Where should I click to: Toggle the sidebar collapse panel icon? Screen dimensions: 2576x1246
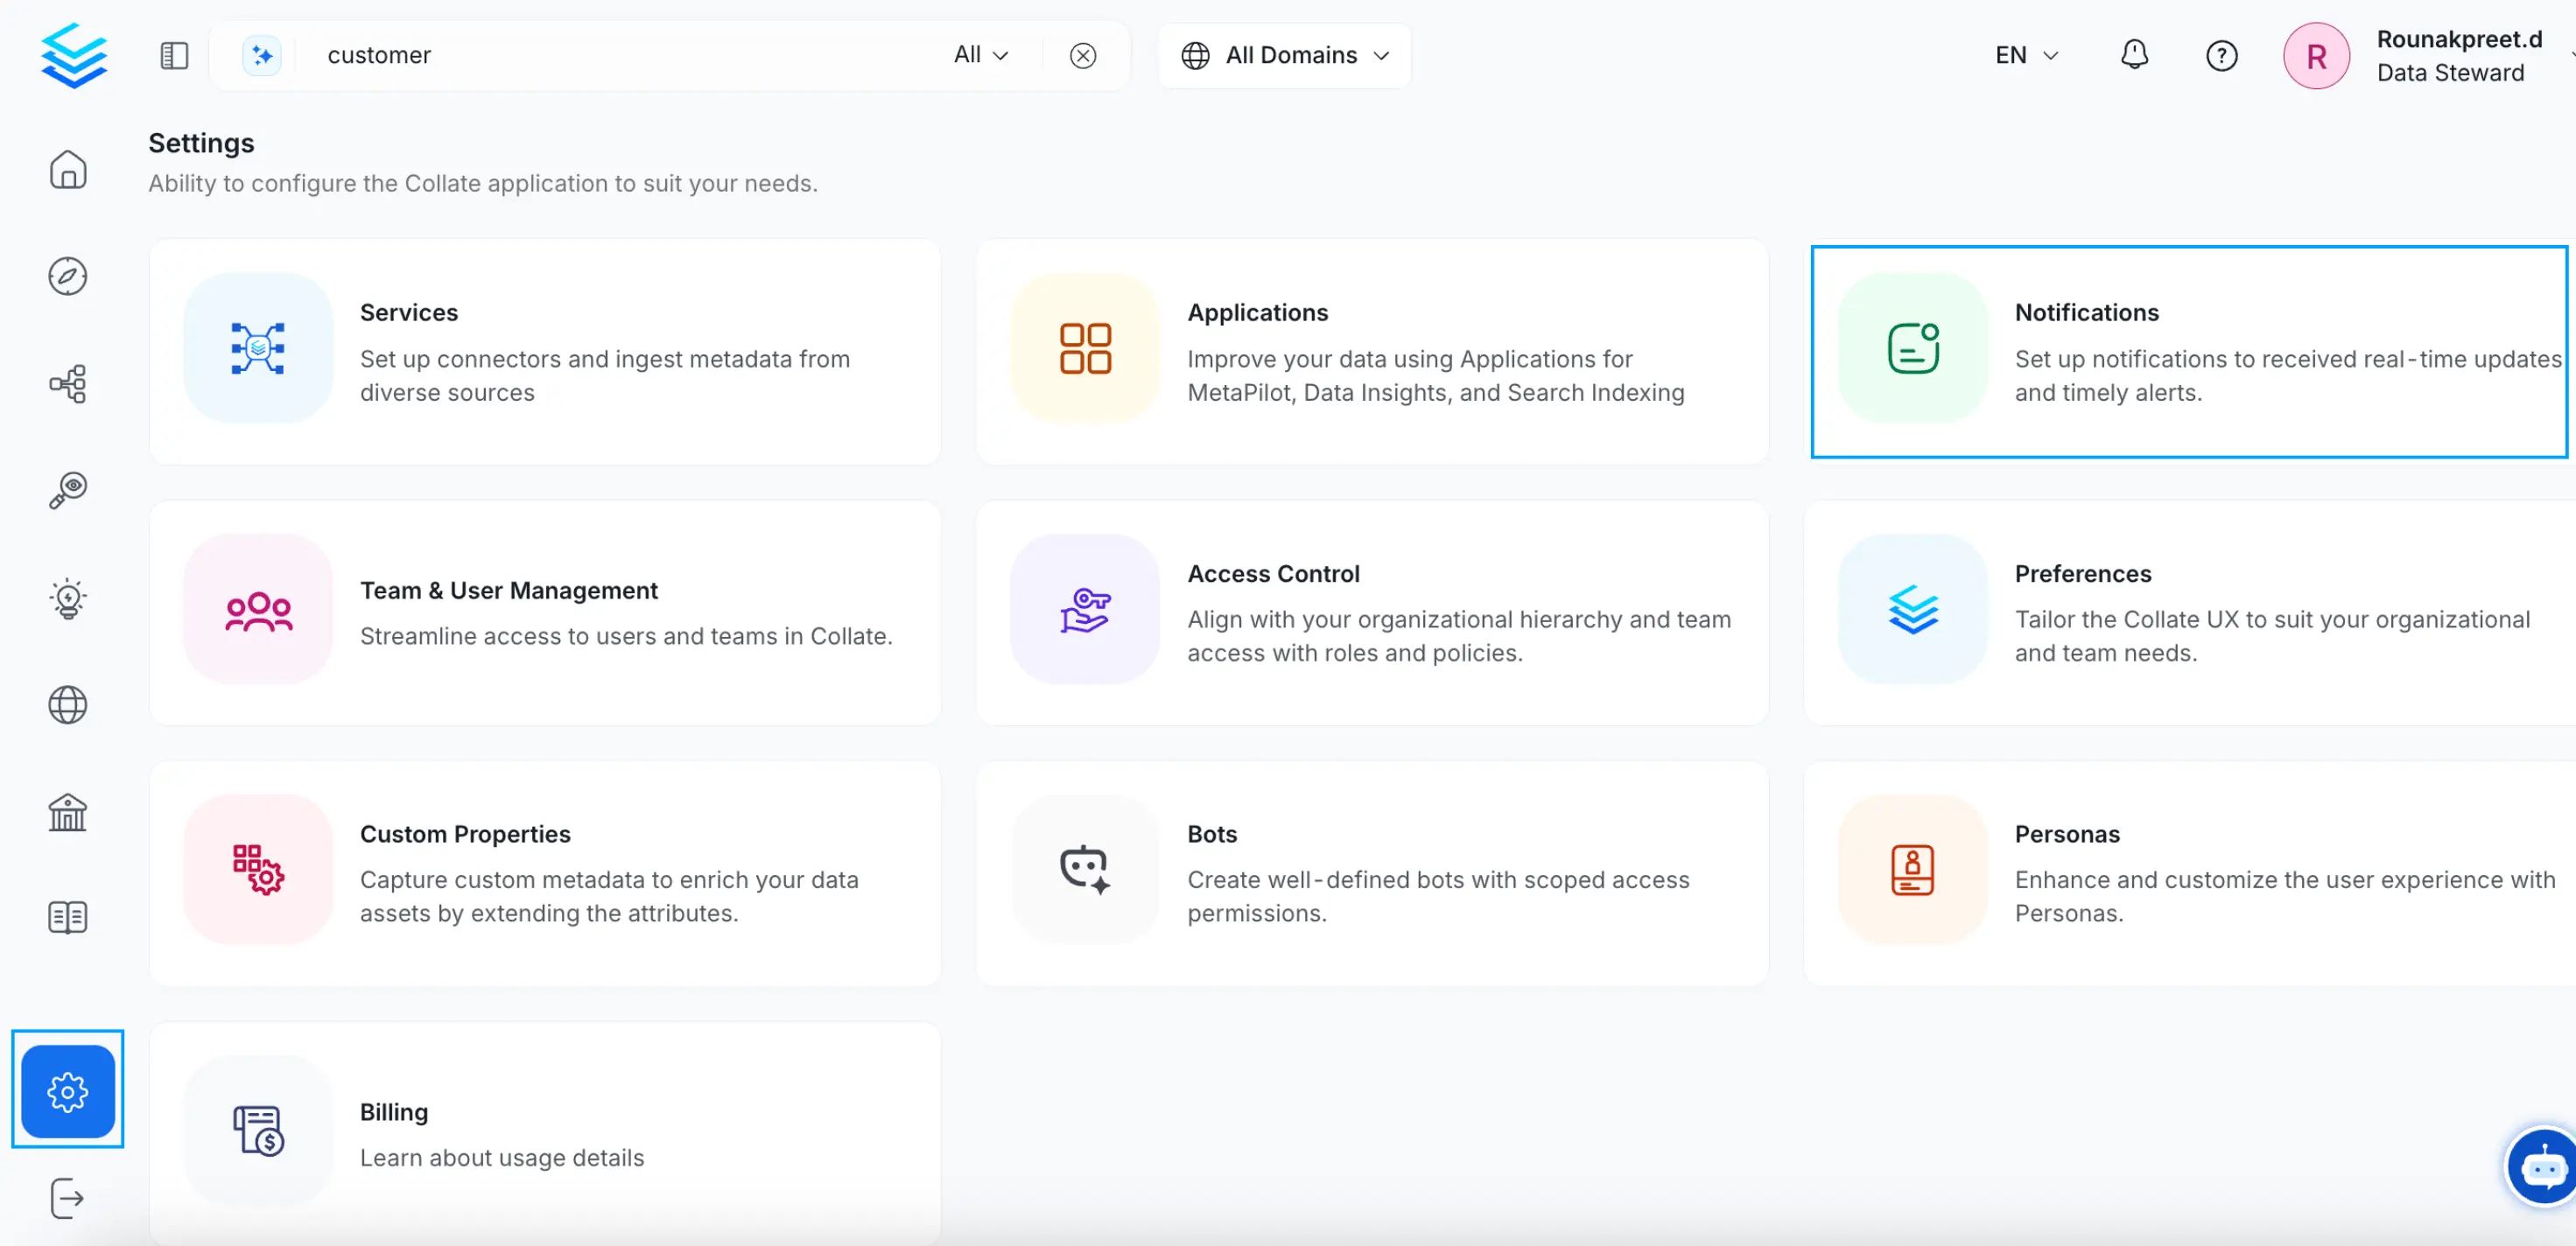(174, 55)
